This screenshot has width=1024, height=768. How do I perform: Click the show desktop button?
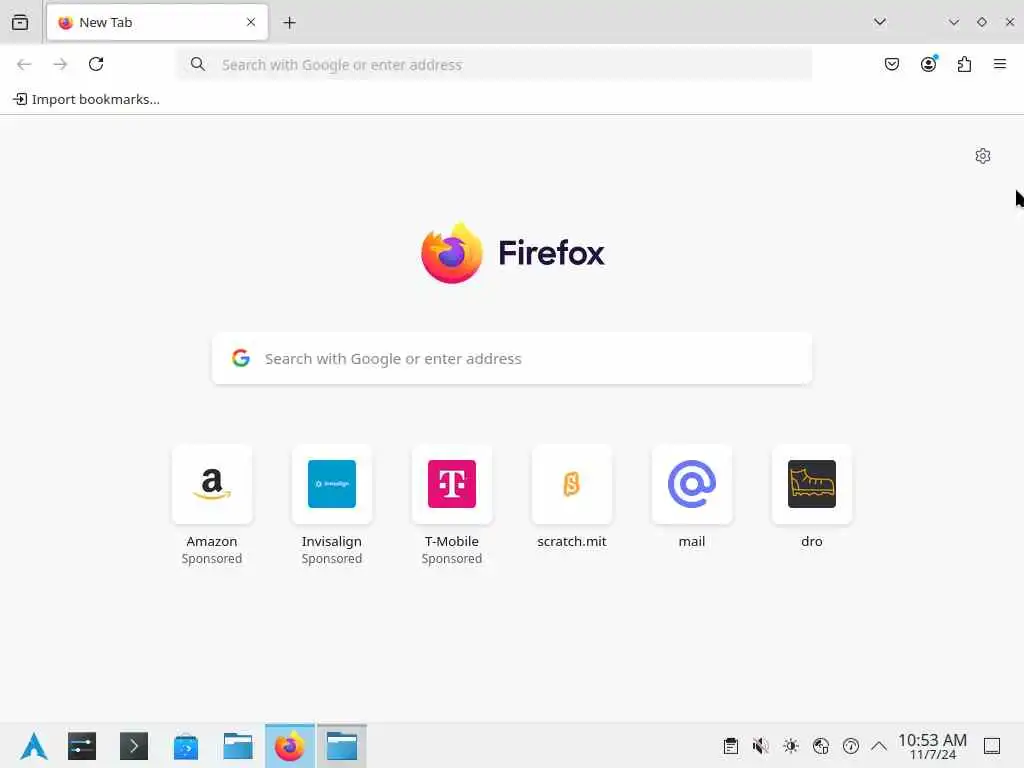(x=992, y=746)
